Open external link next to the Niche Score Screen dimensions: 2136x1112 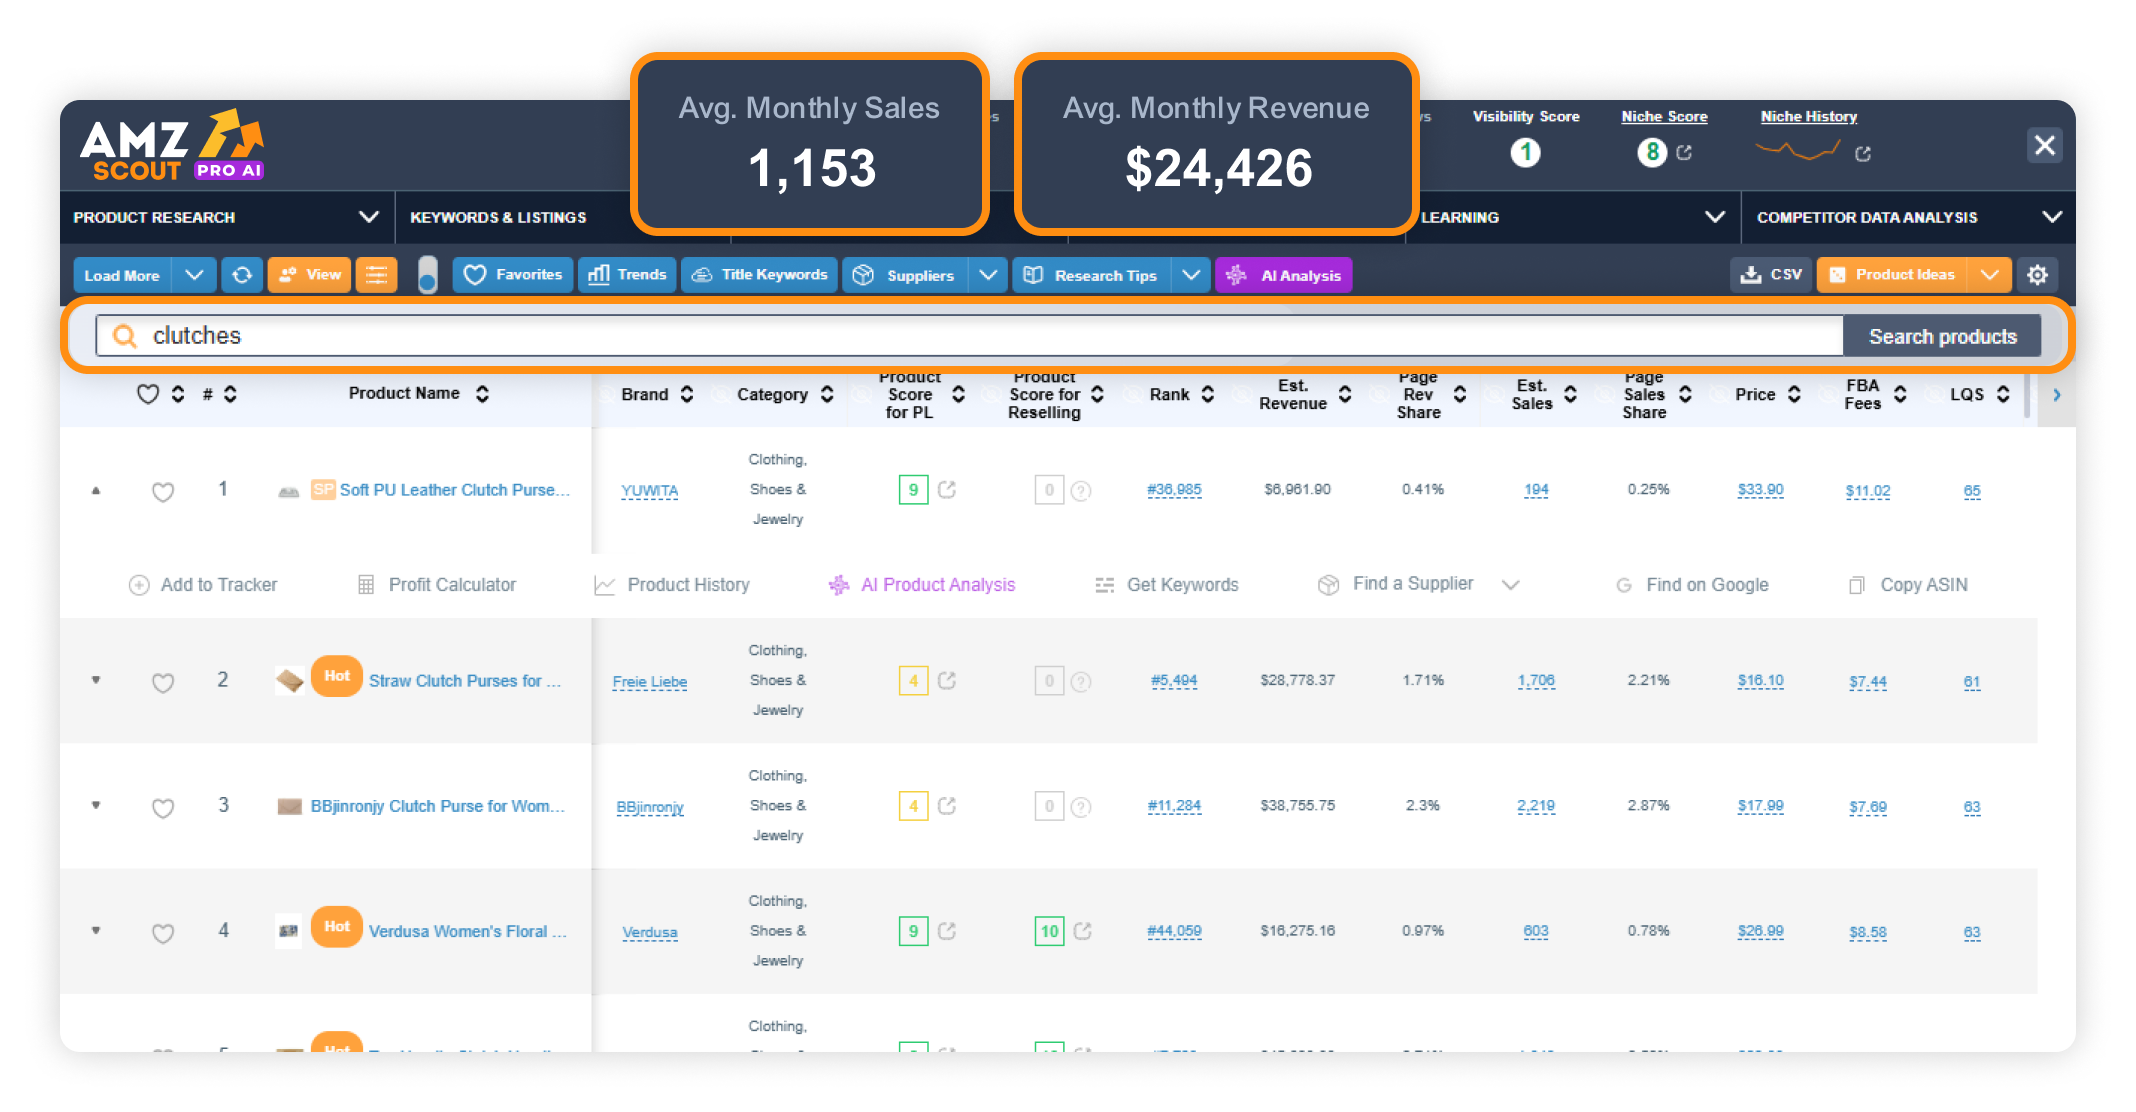pyautogui.click(x=1685, y=153)
